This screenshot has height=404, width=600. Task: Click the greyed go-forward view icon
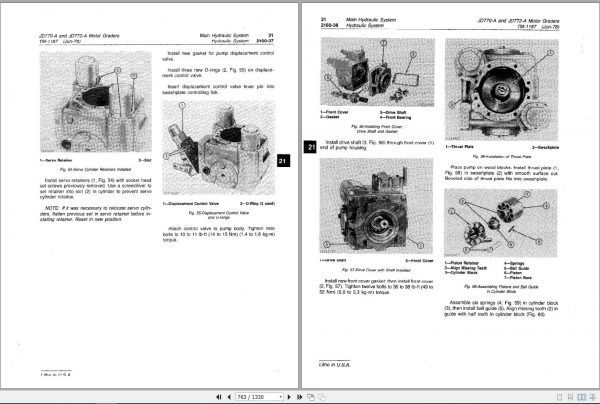pyautogui.click(x=322, y=397)
